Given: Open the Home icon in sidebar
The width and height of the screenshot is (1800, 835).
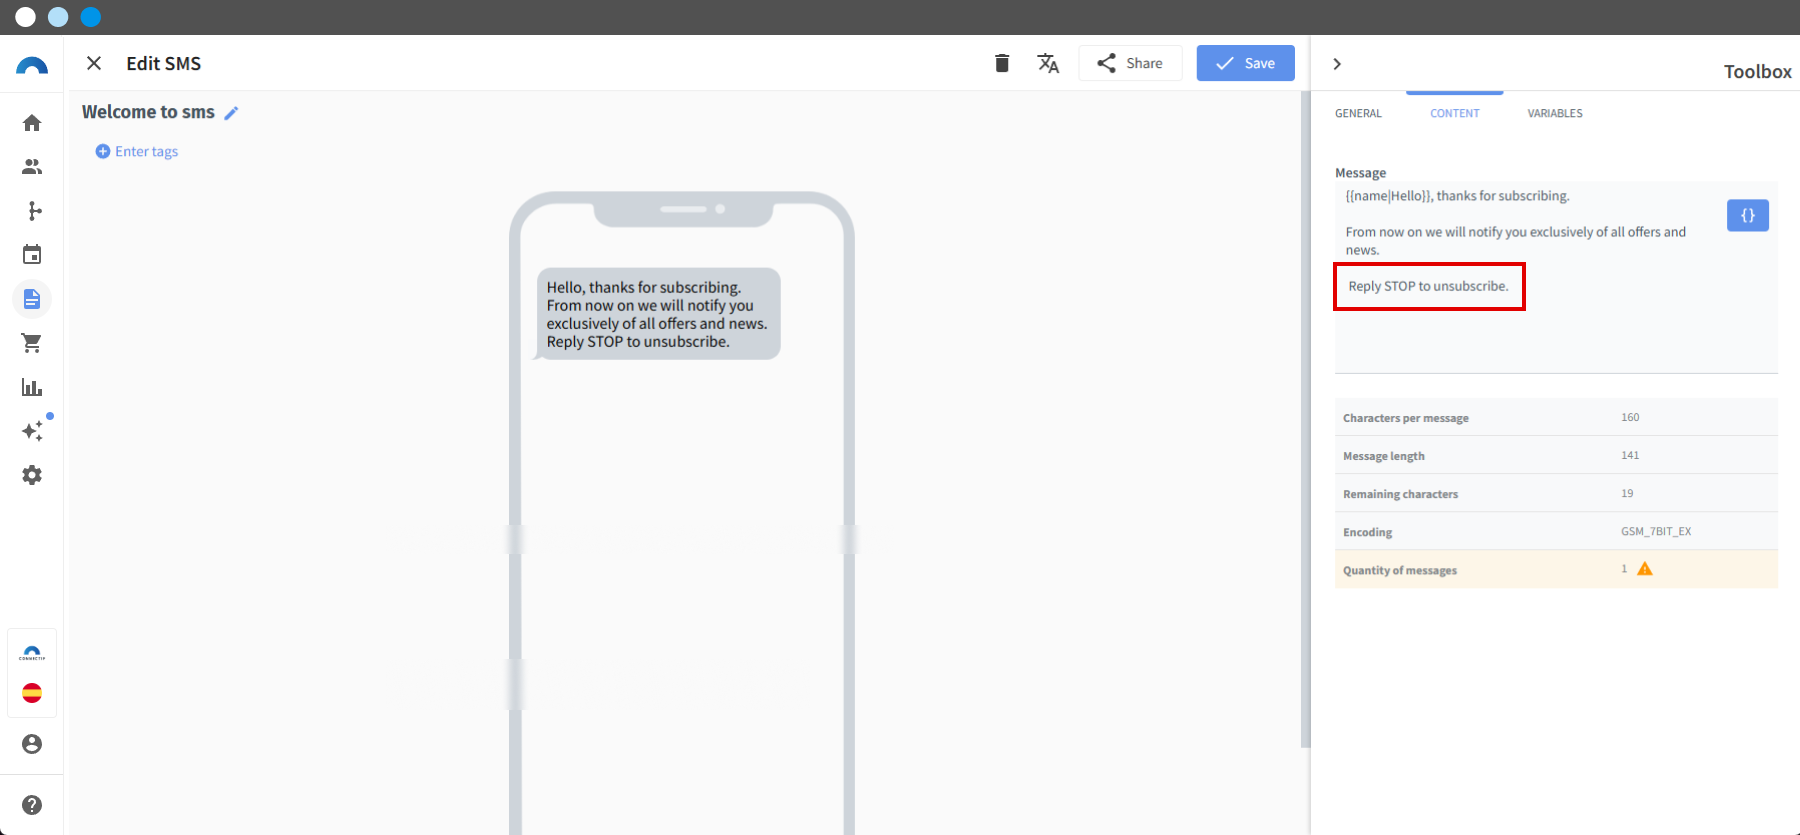Looking at the screenshot, I should pos(32,123).
